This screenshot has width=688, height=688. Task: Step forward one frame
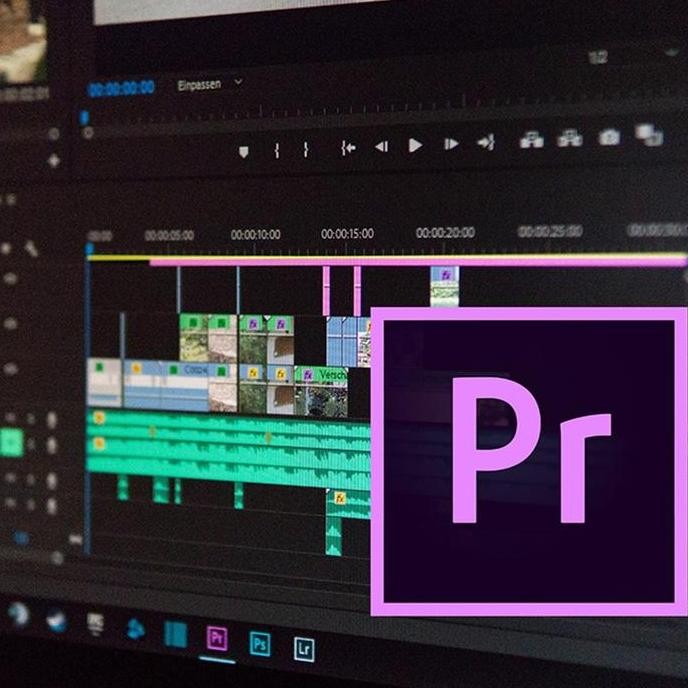tap(451, 144)
